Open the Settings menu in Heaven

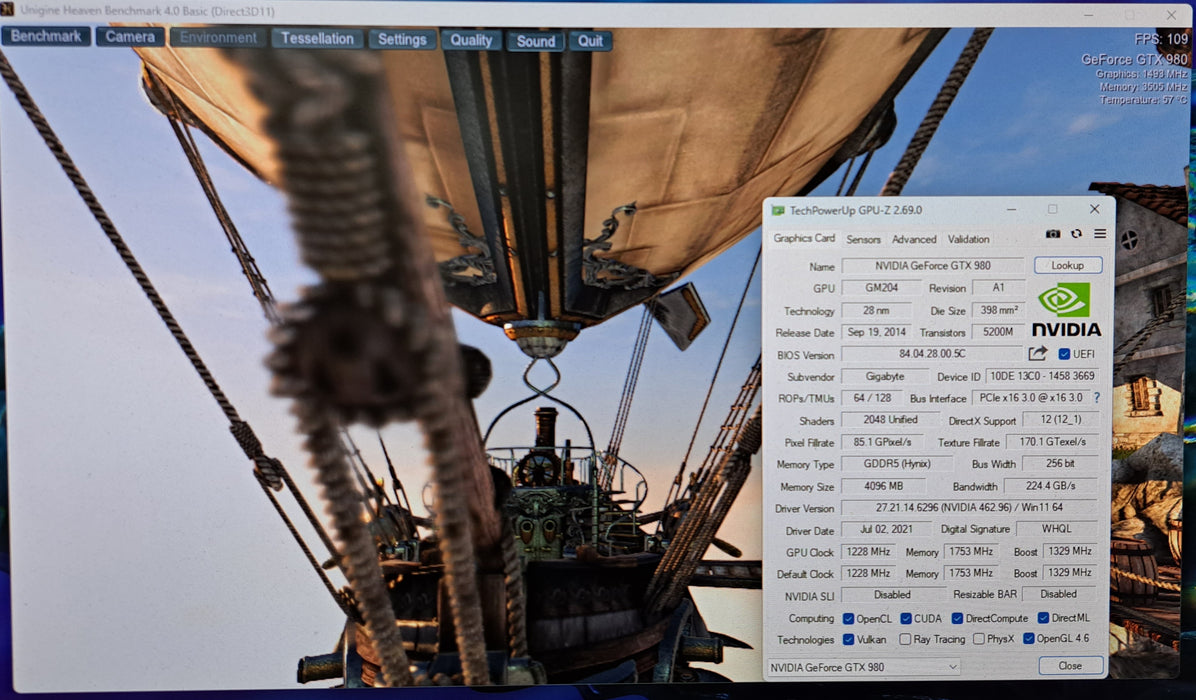(402, 40)
